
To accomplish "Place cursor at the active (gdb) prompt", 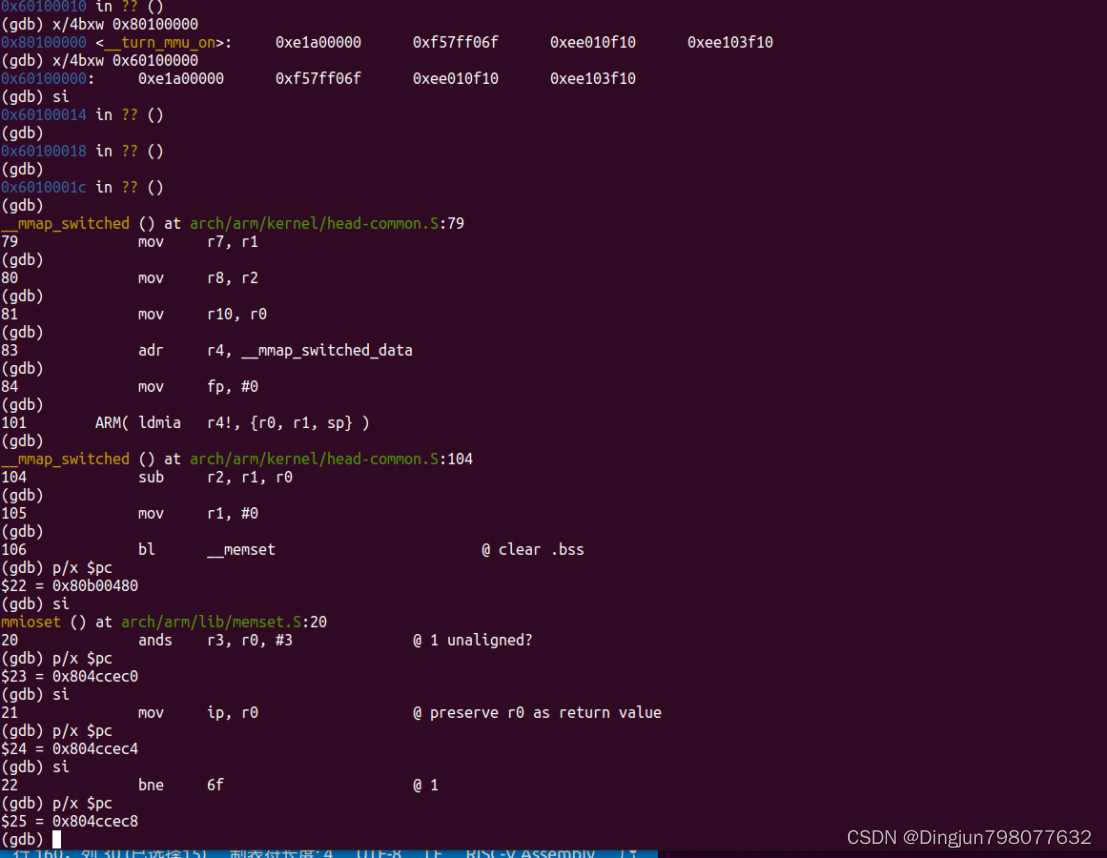I will click(x=30, y=839).
